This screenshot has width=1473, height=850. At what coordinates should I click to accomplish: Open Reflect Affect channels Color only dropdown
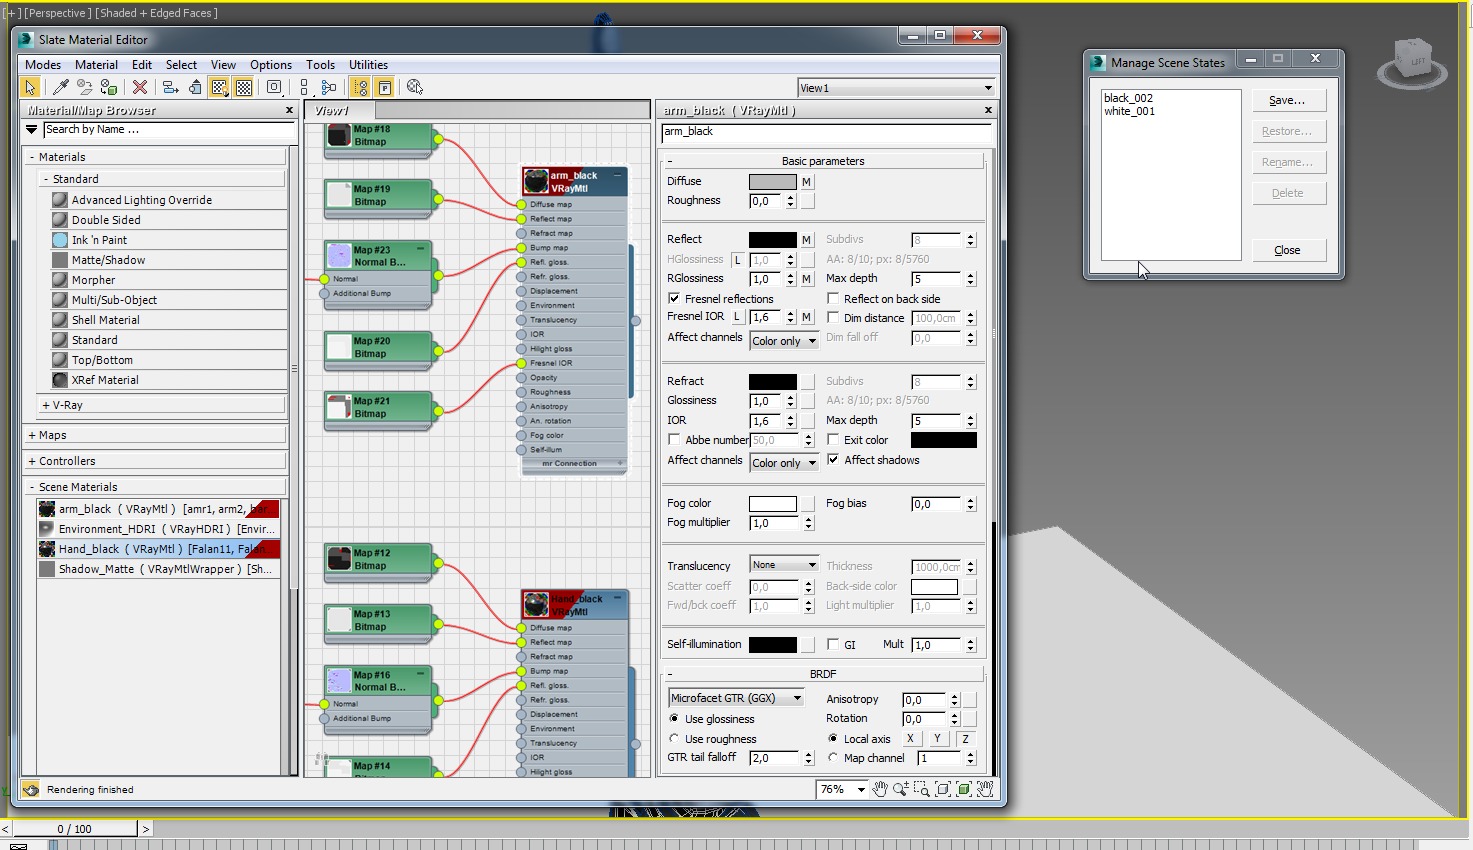click(784, 341)
